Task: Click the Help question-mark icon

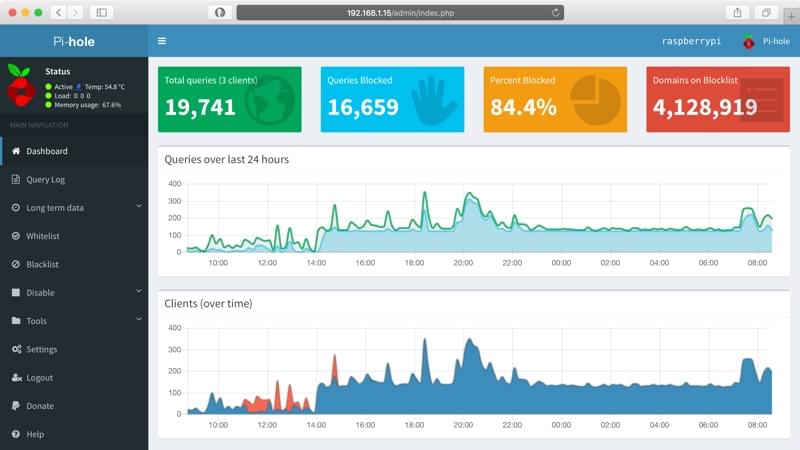Action: click(16, 434)
